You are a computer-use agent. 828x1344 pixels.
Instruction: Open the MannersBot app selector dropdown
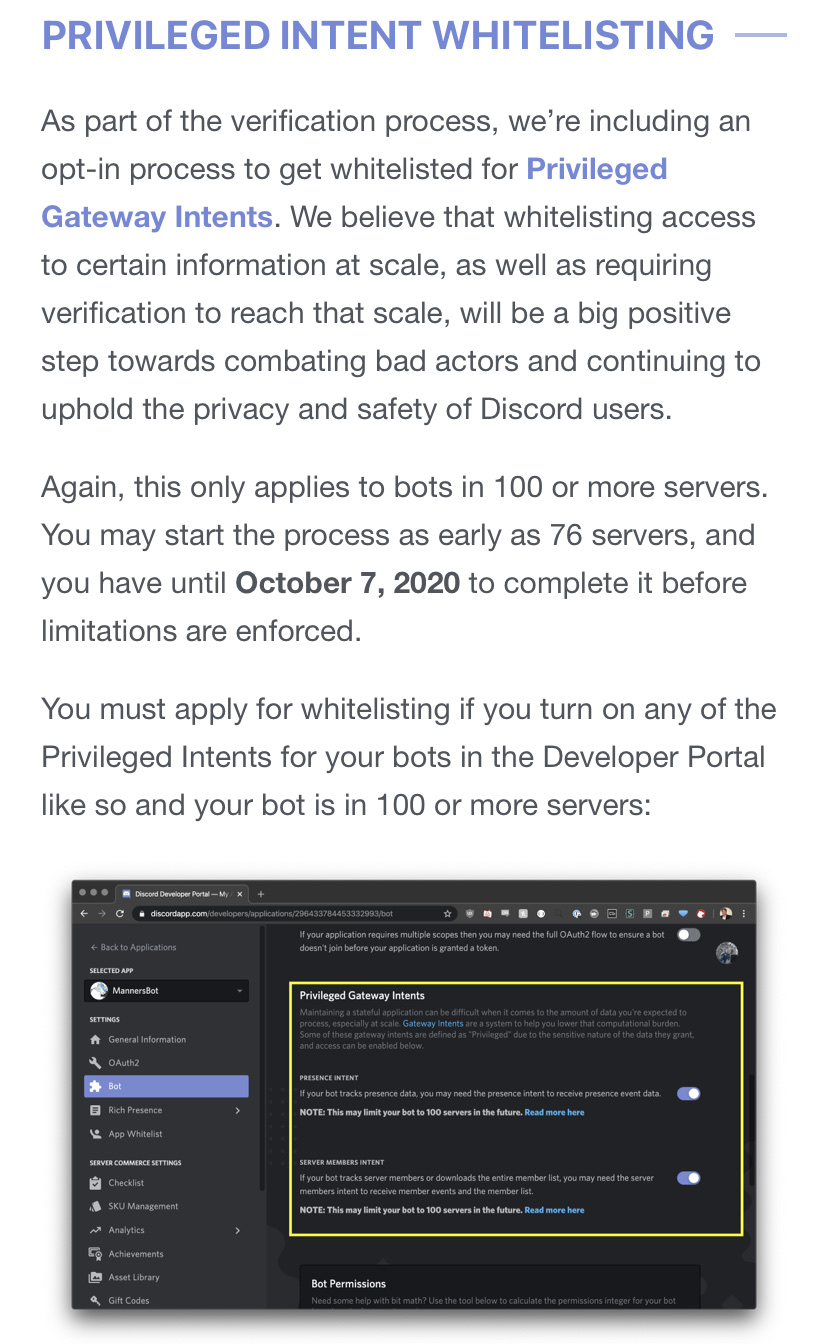coord(166,991)
